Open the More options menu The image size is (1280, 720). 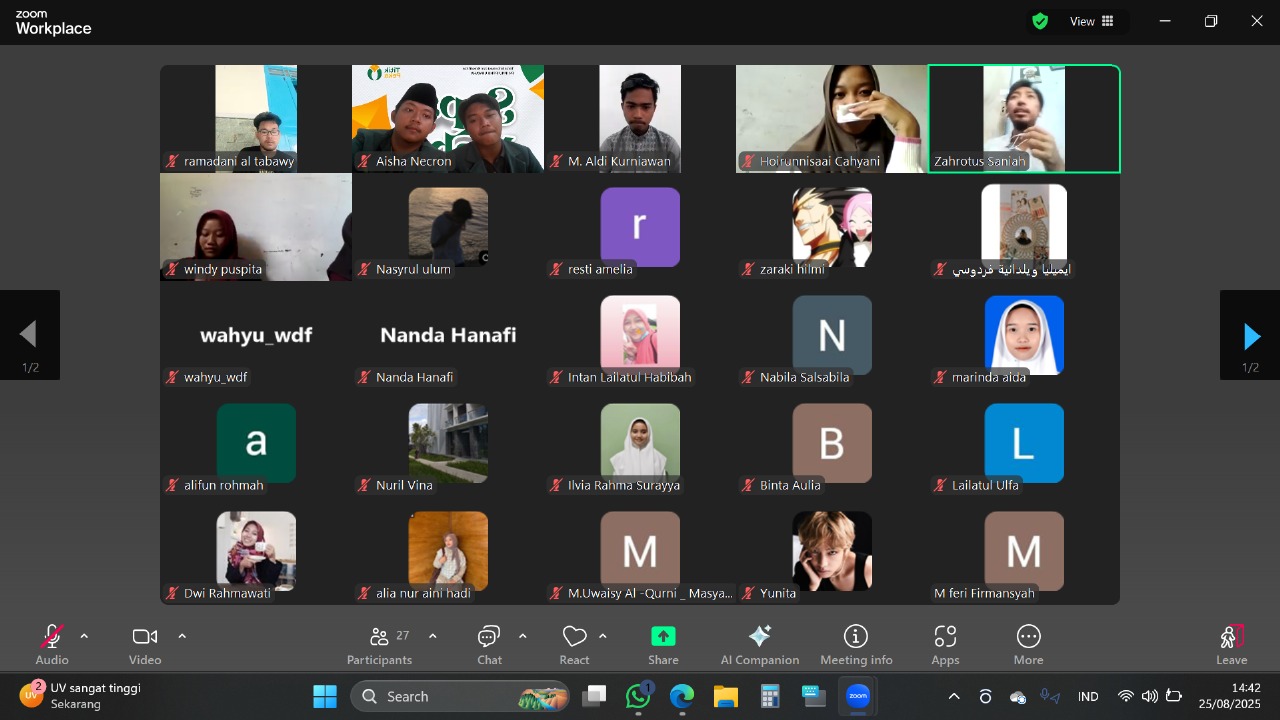tap(1028, 645)
